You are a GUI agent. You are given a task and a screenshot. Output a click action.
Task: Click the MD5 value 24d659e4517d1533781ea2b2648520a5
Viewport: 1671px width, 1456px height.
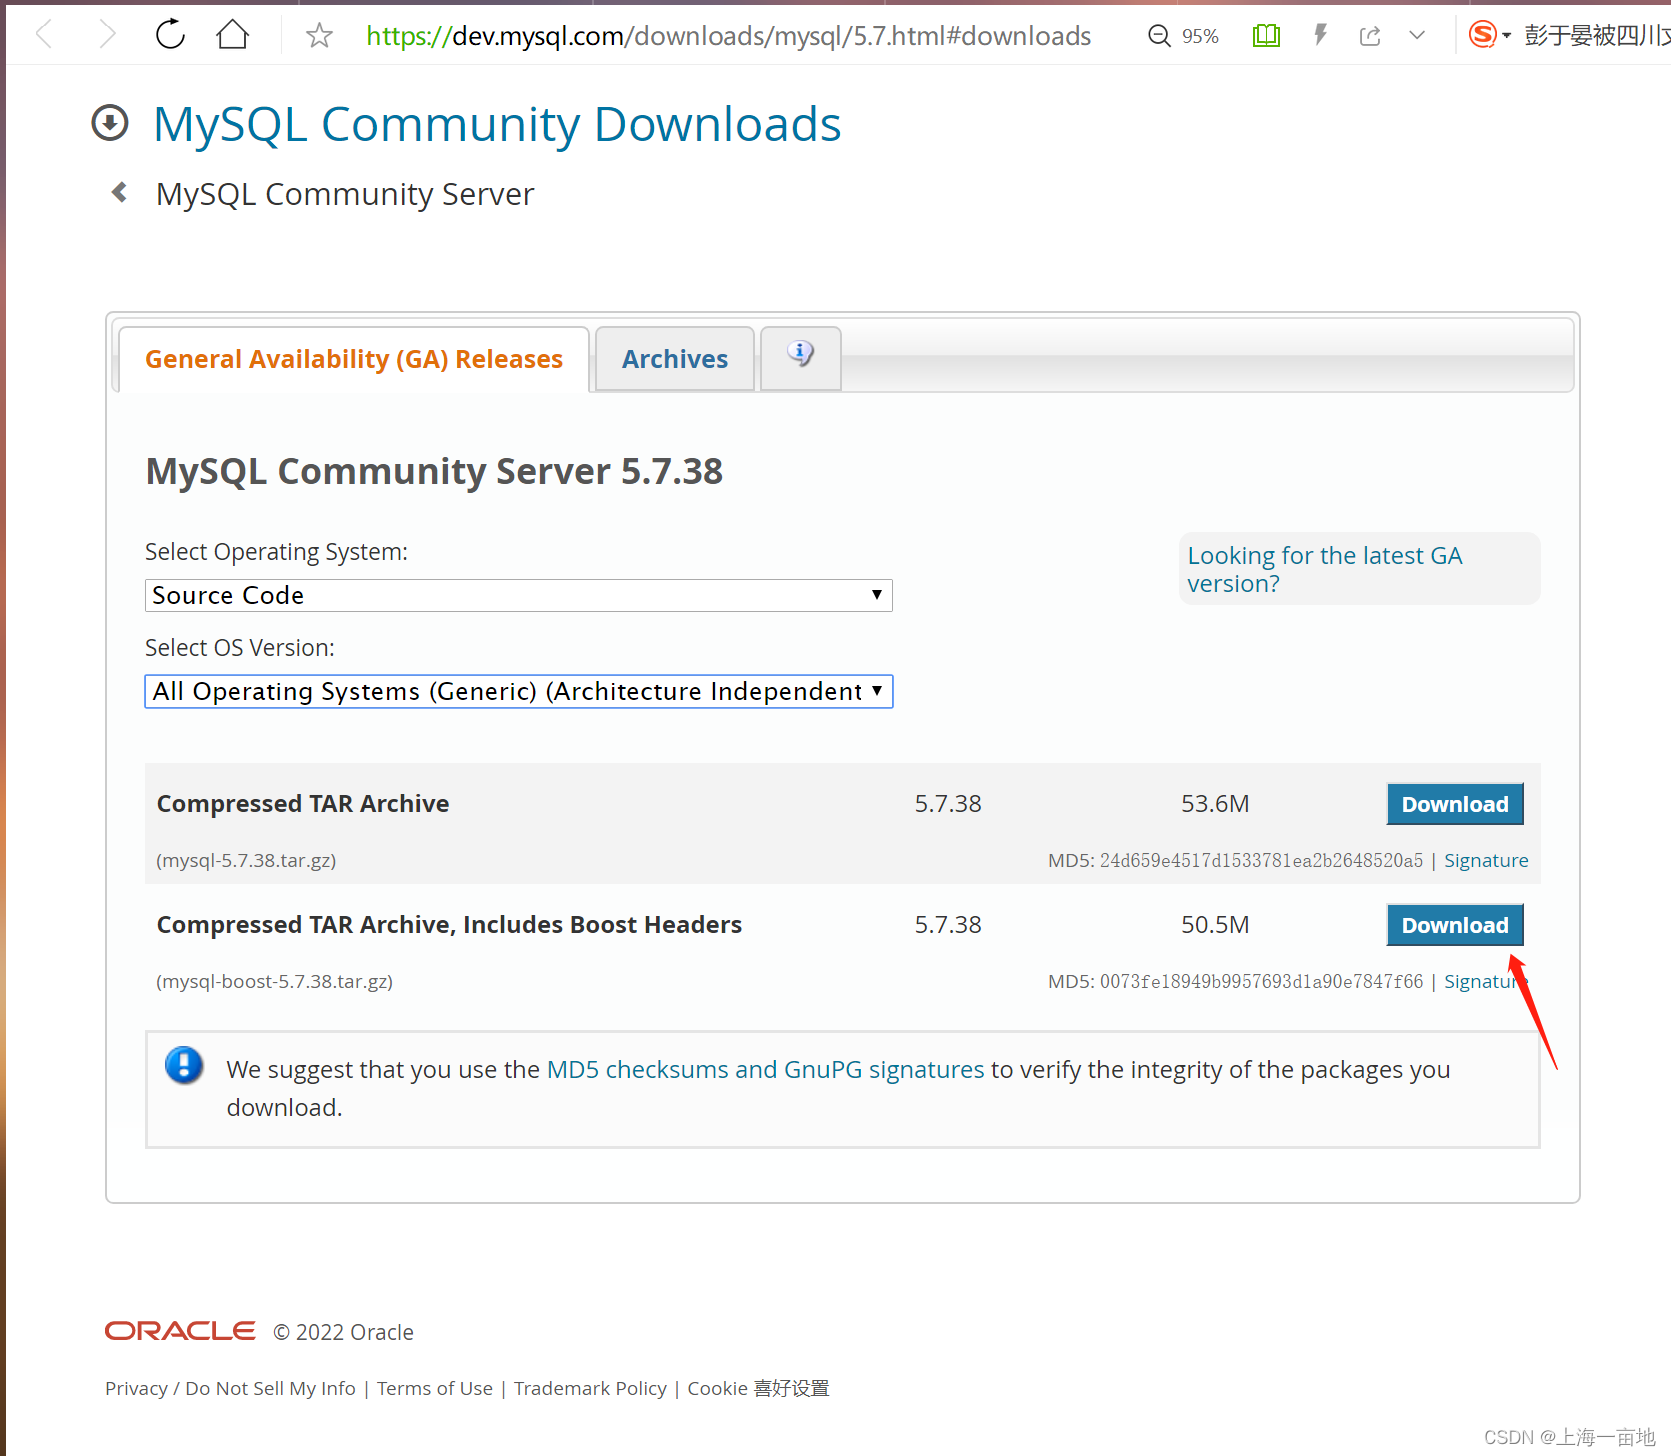tap(1261, 861)
